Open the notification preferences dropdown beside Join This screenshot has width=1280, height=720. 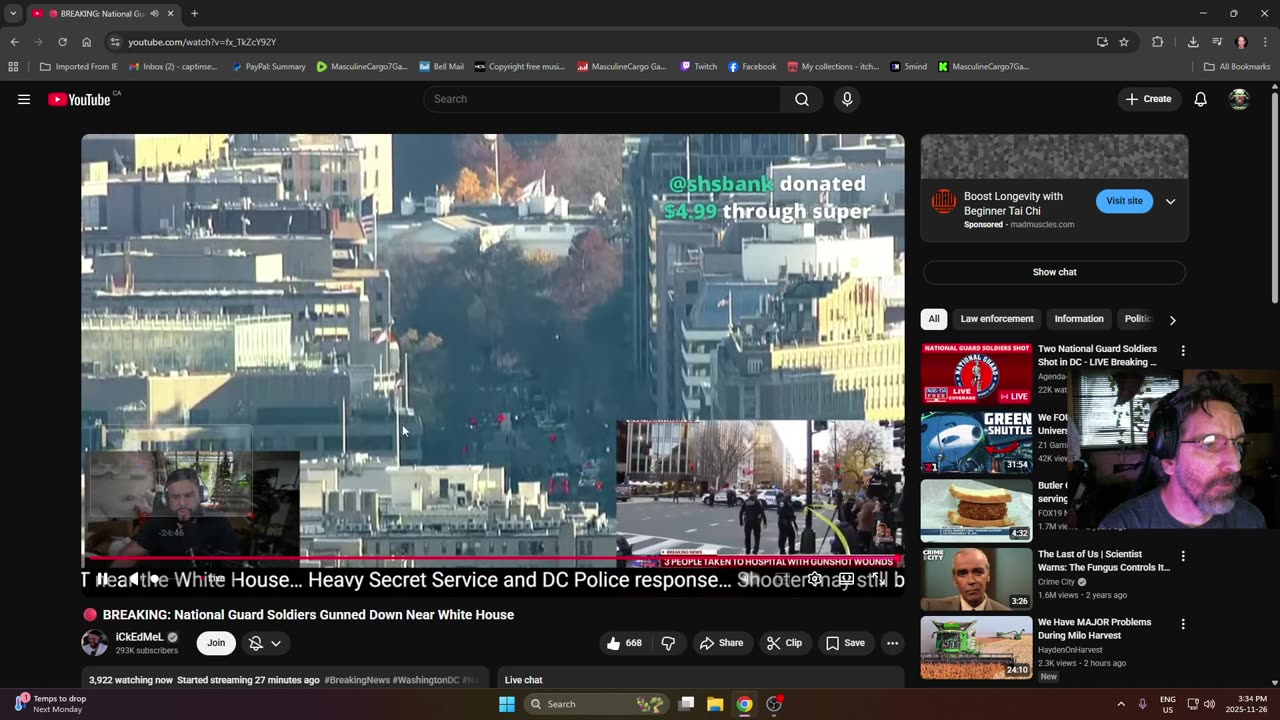(x=265, y=643)
